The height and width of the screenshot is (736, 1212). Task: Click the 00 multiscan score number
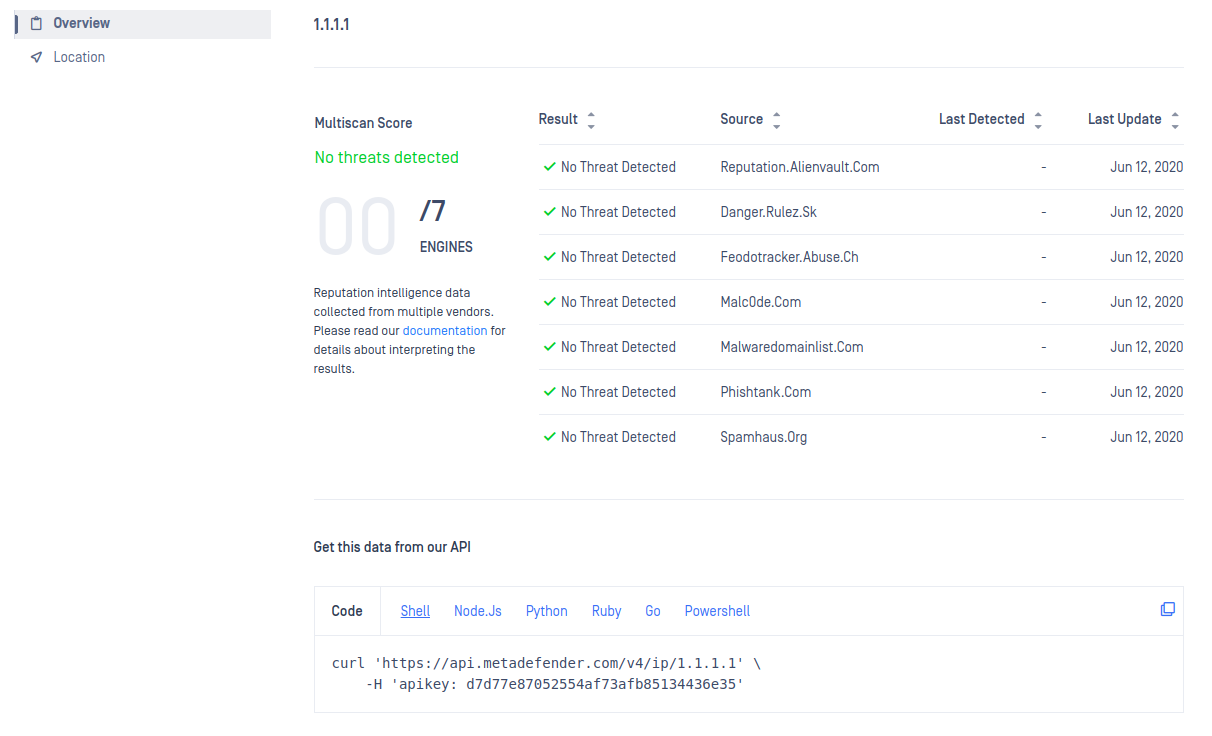click(357, 228)
